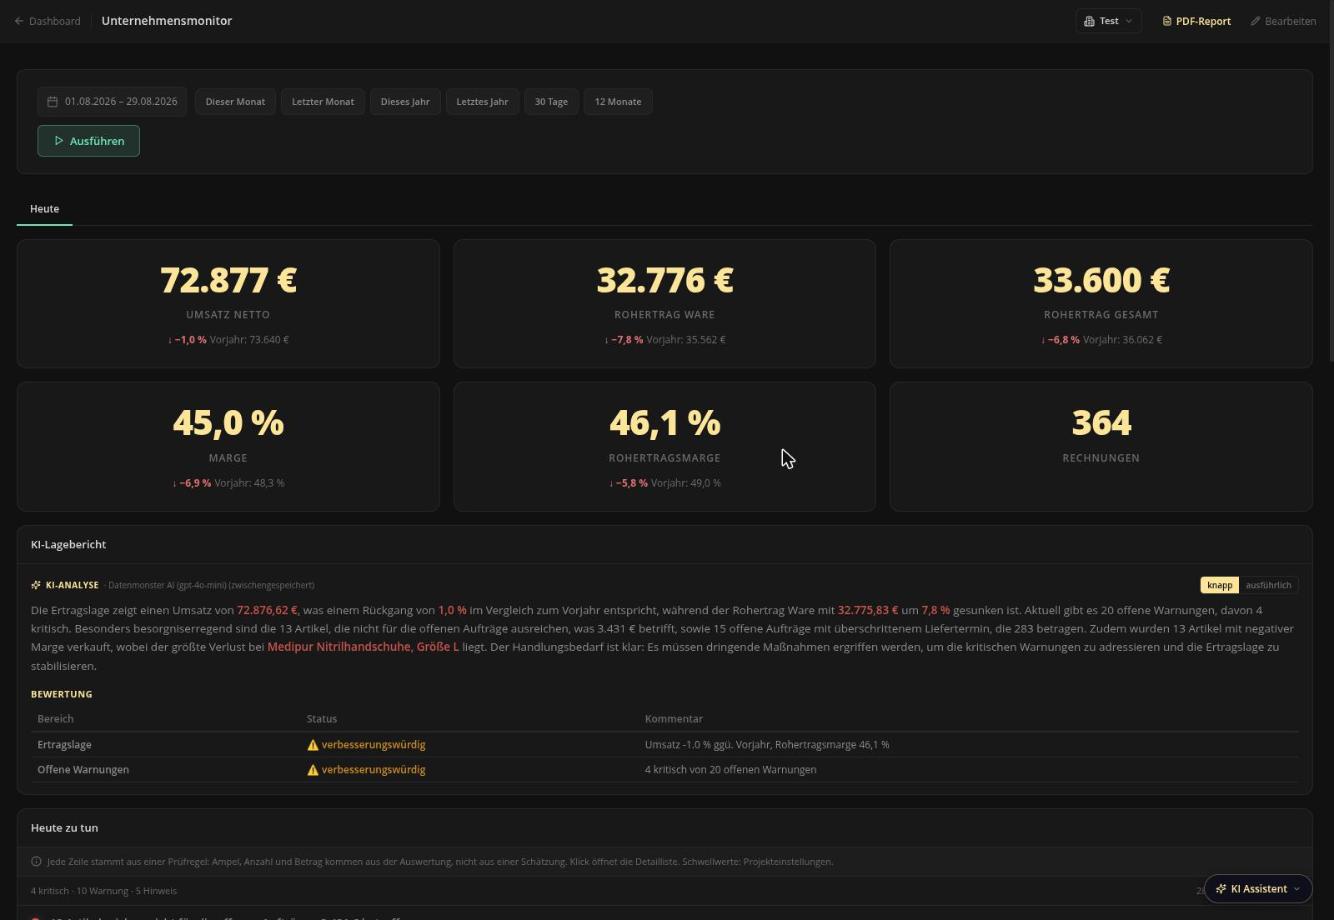Switch KI analysis to ausführlich
This screenshot has height=920, width=1334.
[x=1268, y=585]
